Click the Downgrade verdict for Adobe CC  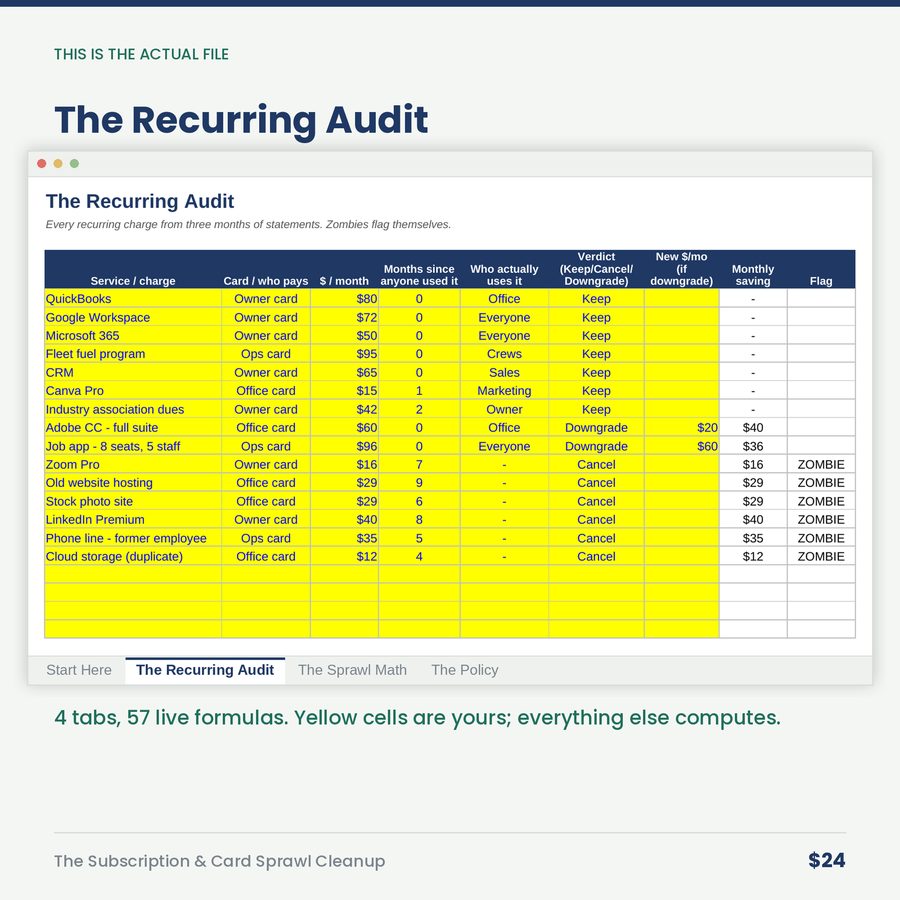[596, 427]
